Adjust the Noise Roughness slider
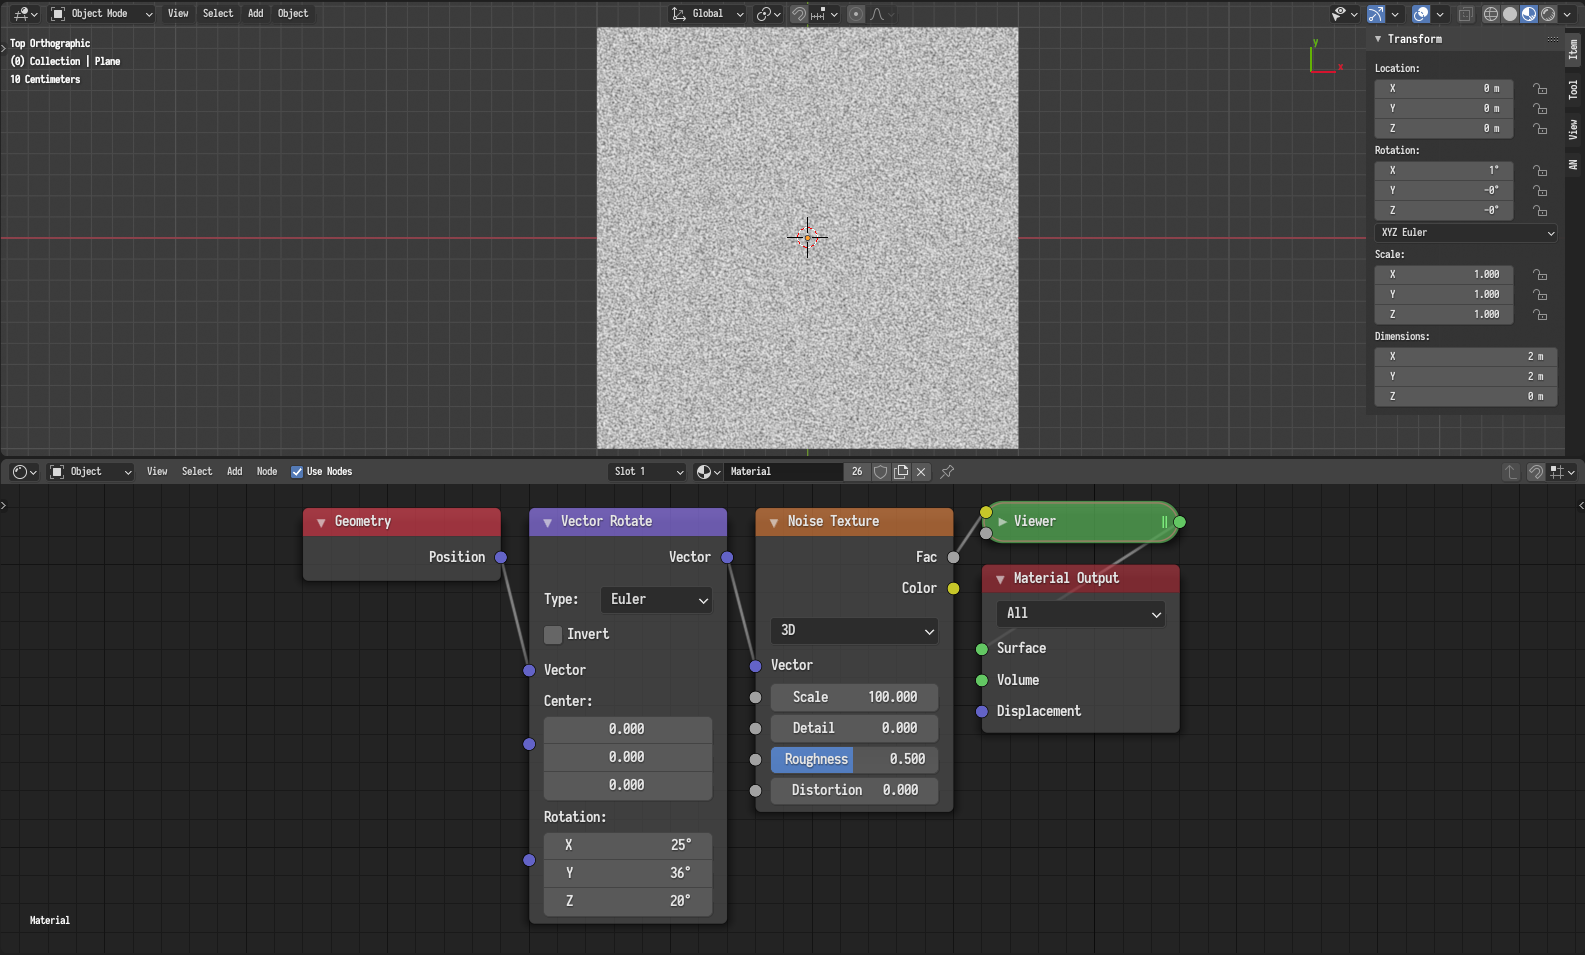The width and height of the screenshot is (1585, 955). pyautogui.click(x=854, y=760)
